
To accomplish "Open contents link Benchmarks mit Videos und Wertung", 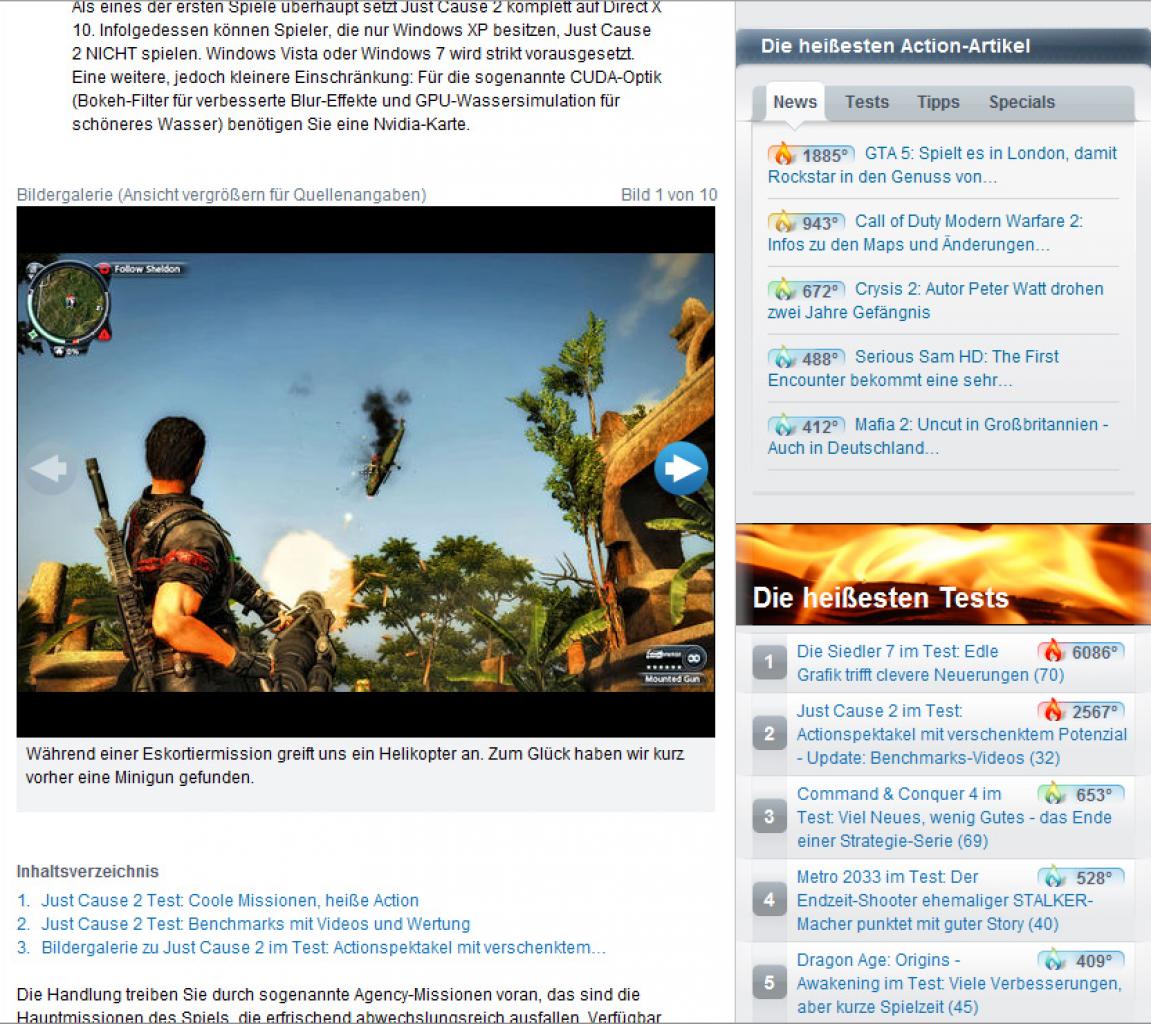I will coord(255,924).
